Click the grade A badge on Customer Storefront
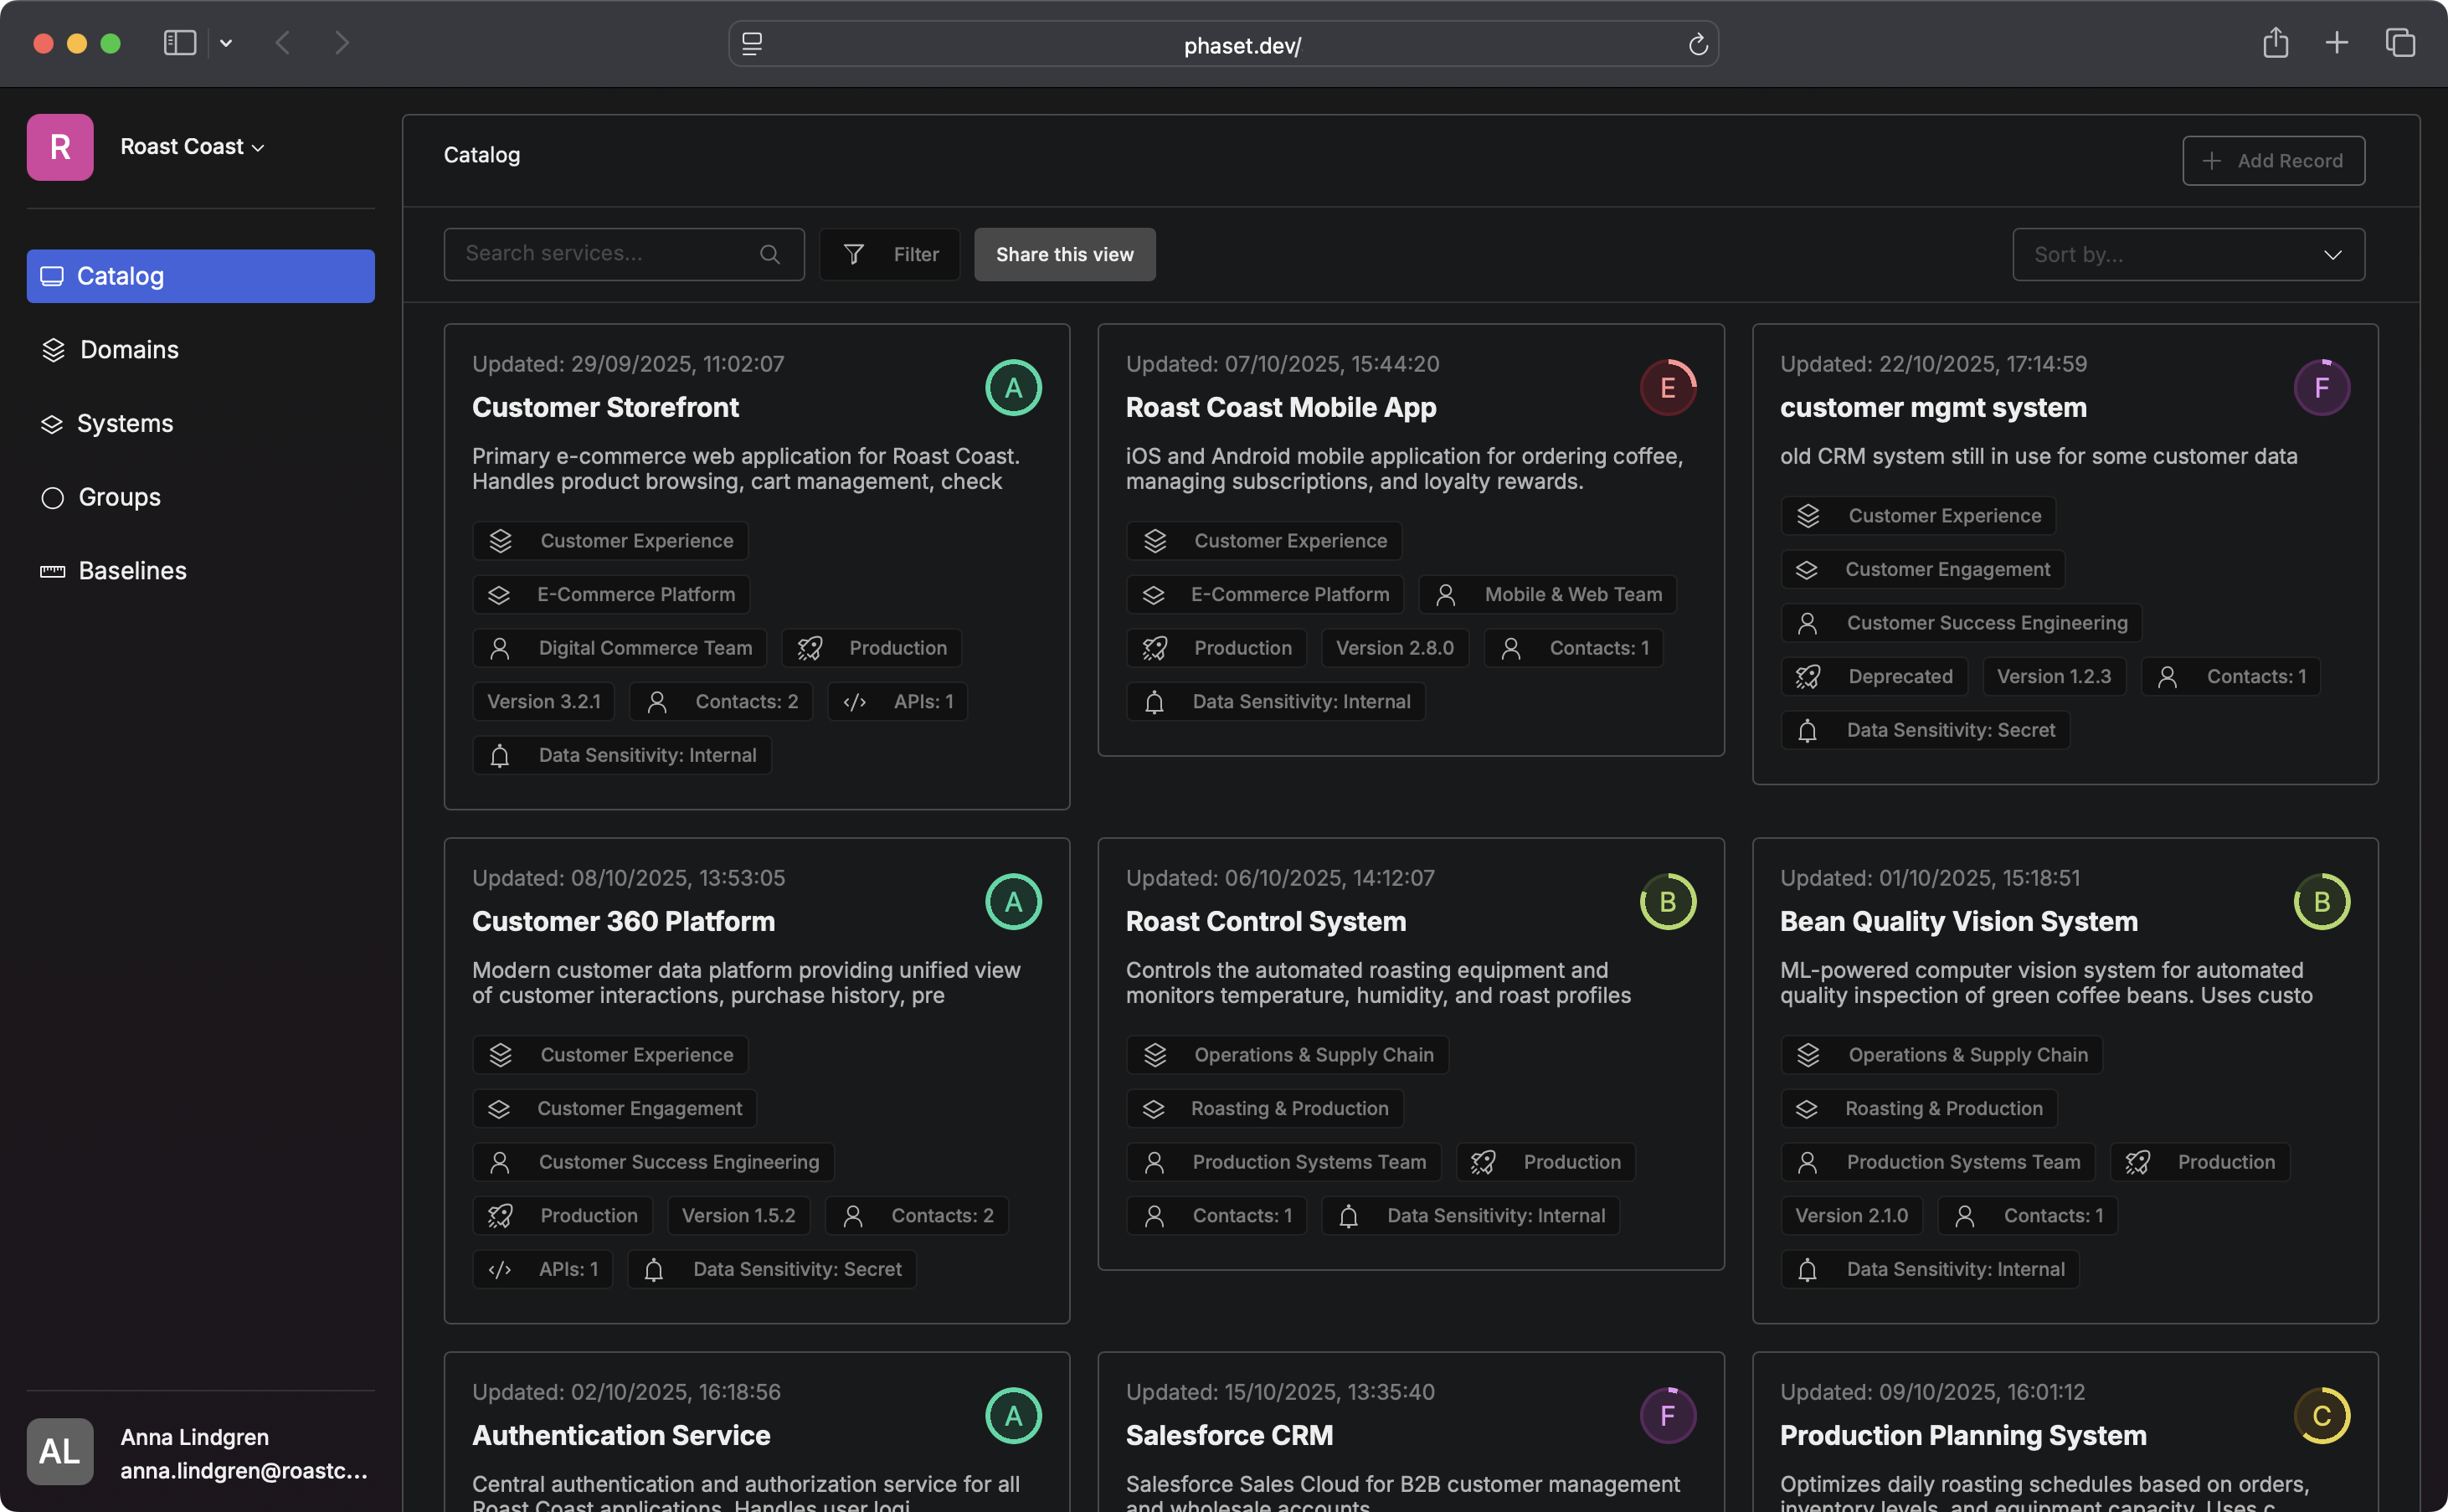 click(1013, 387)
